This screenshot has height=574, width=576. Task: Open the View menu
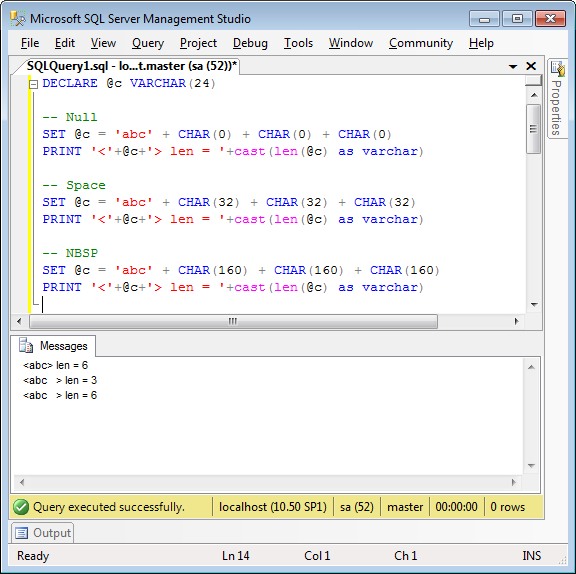click(x=103, y=43)
